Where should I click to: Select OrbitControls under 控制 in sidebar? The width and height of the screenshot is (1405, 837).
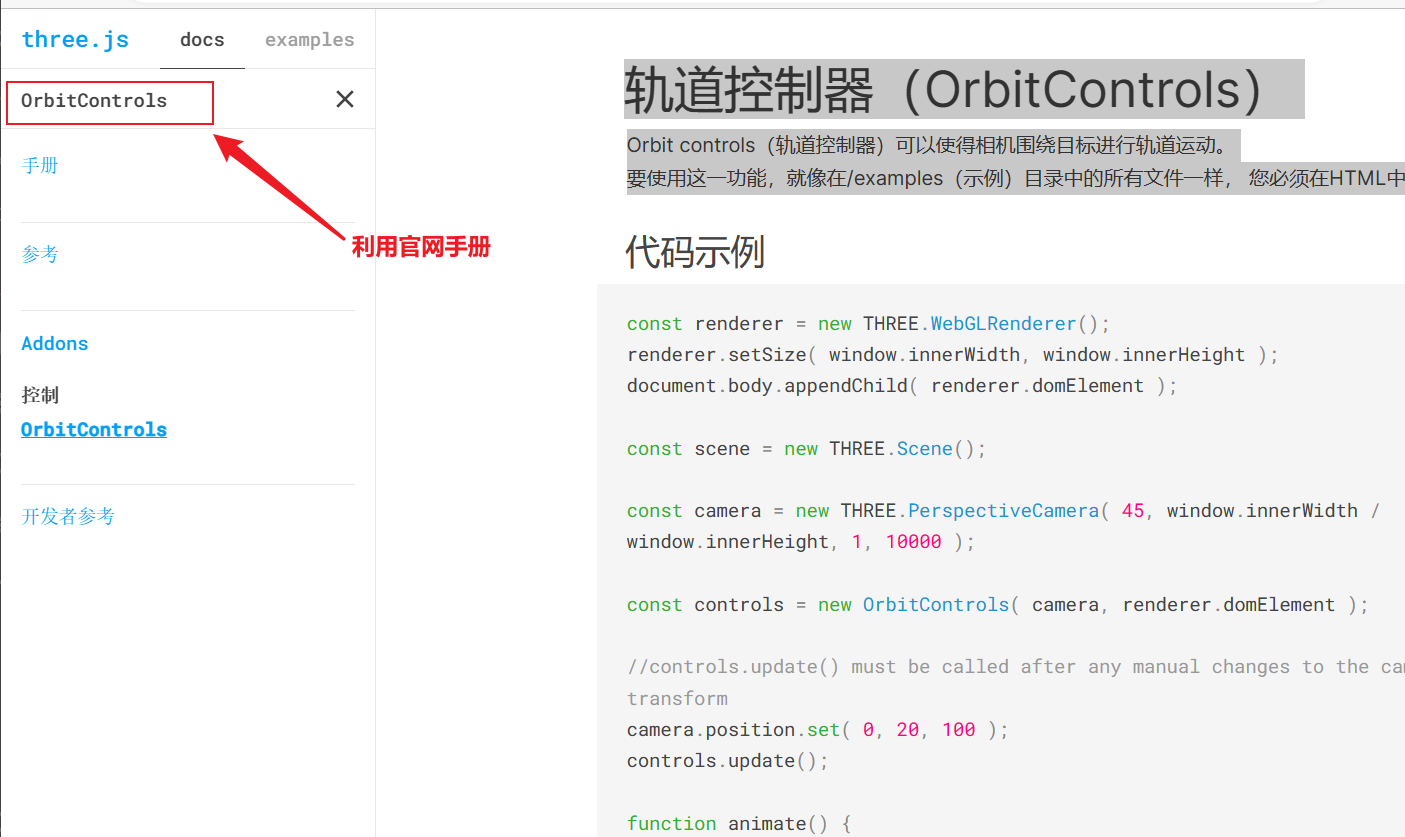click(93, 429)
